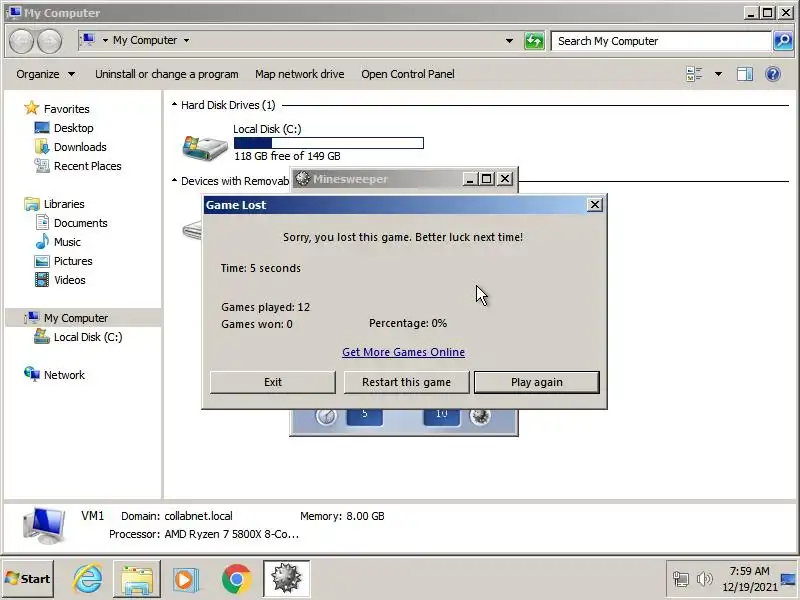
Task: Select the Local Disk (C:) drive icon
Action: click(205, 147)
